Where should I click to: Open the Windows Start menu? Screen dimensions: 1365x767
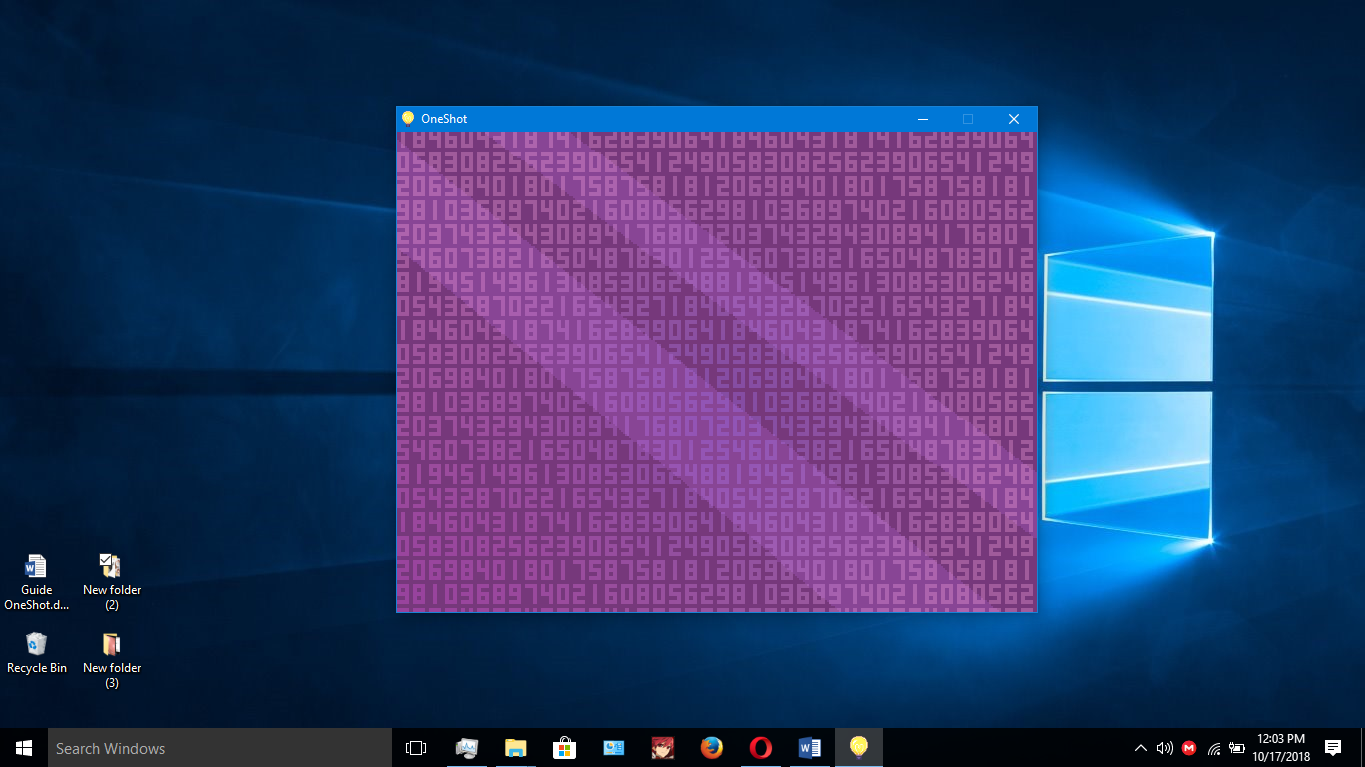click(24, 748)
